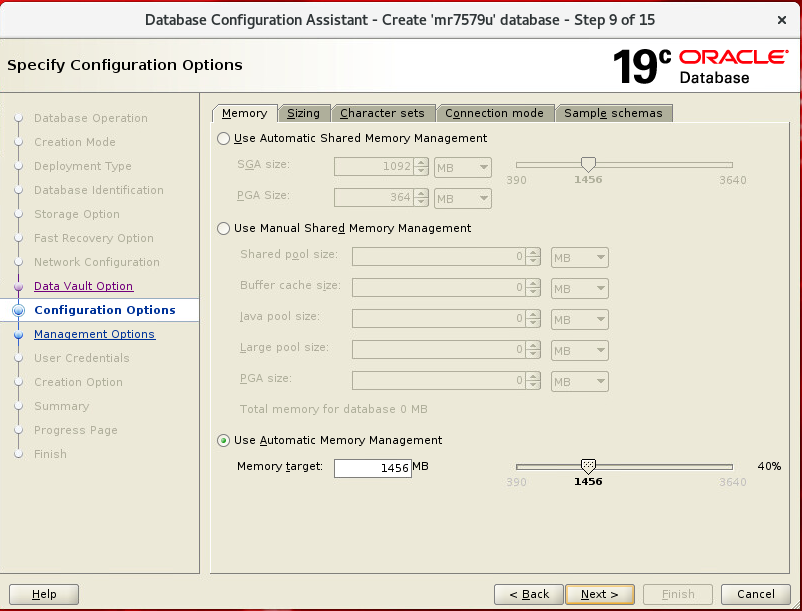Click the Memory target input field
Screen dimensions: 802x611
click(373, 468)
